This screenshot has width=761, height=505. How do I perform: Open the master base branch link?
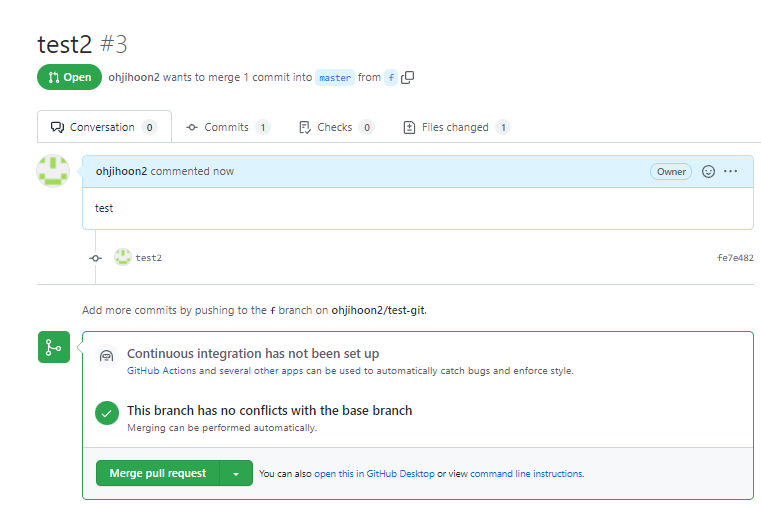pyautogui.click(x=335, y=78)
